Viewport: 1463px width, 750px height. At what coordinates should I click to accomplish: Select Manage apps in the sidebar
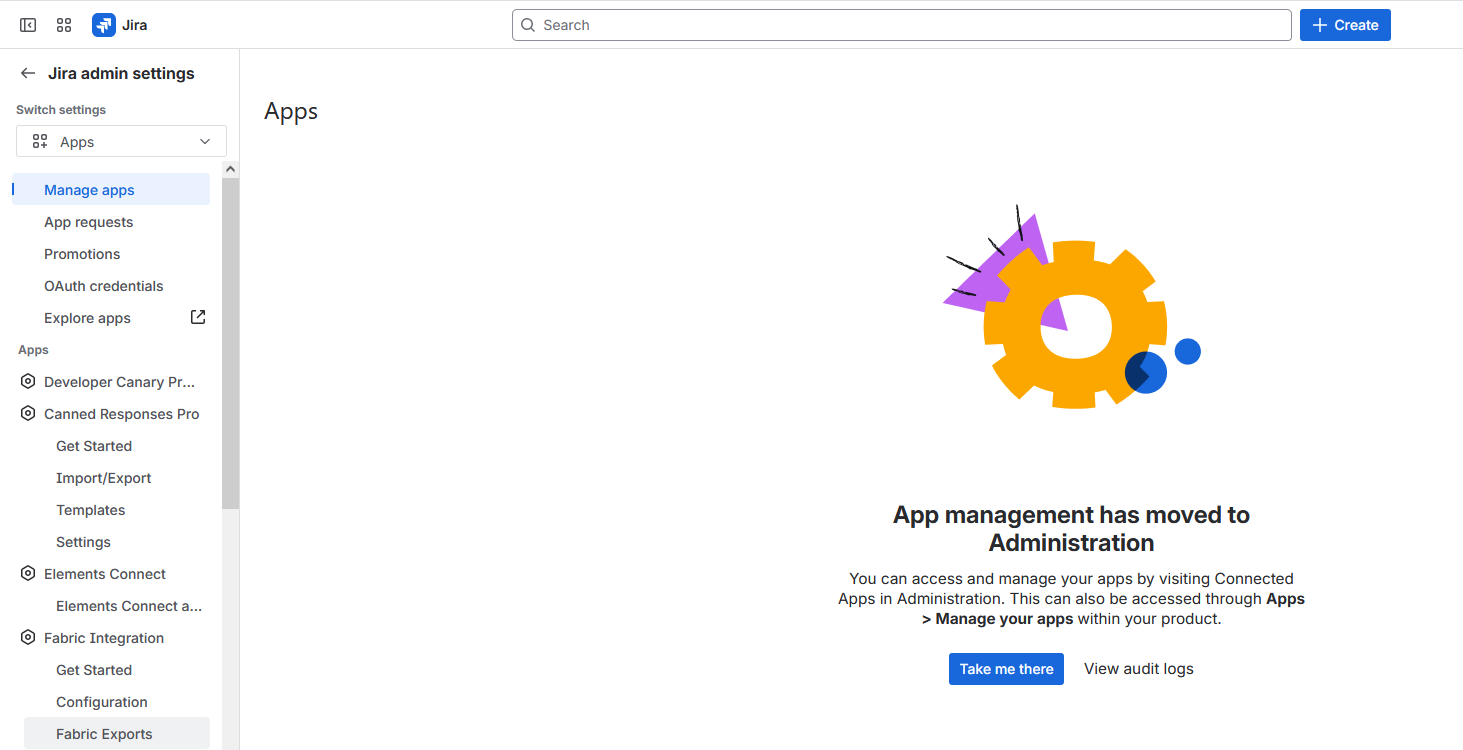[89, 190]
